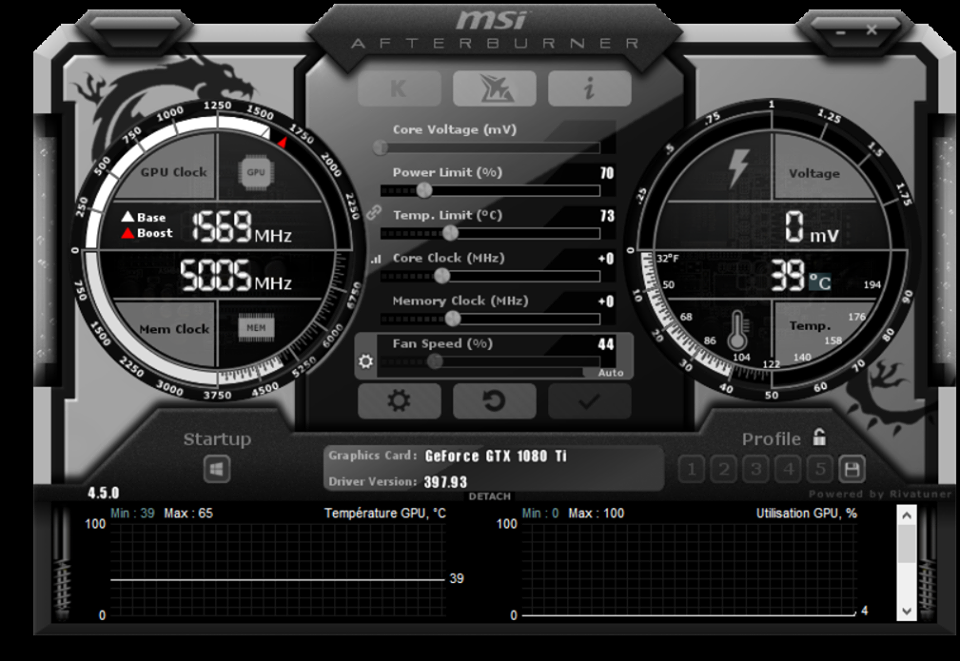Open the Kombustor K button

click(x=399, y=88)
